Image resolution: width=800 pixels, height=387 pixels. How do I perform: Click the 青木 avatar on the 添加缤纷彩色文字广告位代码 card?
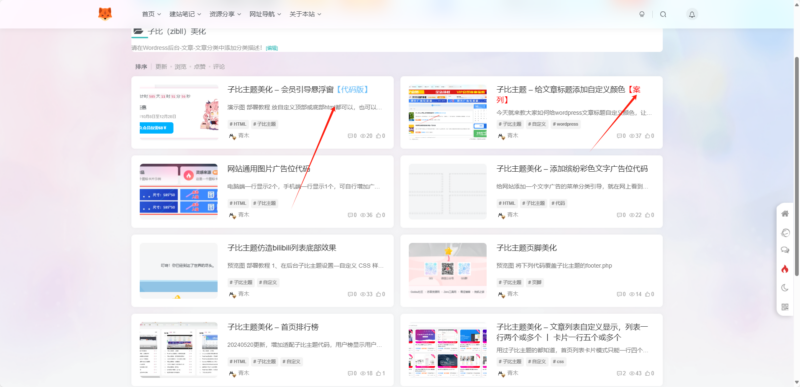coord(501,215)
